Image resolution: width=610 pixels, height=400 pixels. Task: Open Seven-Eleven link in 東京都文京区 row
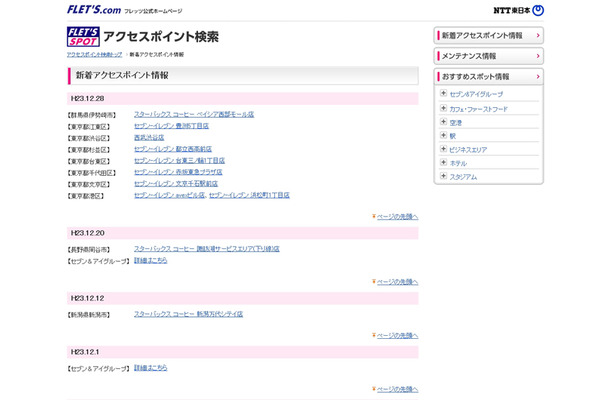pos(176,184)
